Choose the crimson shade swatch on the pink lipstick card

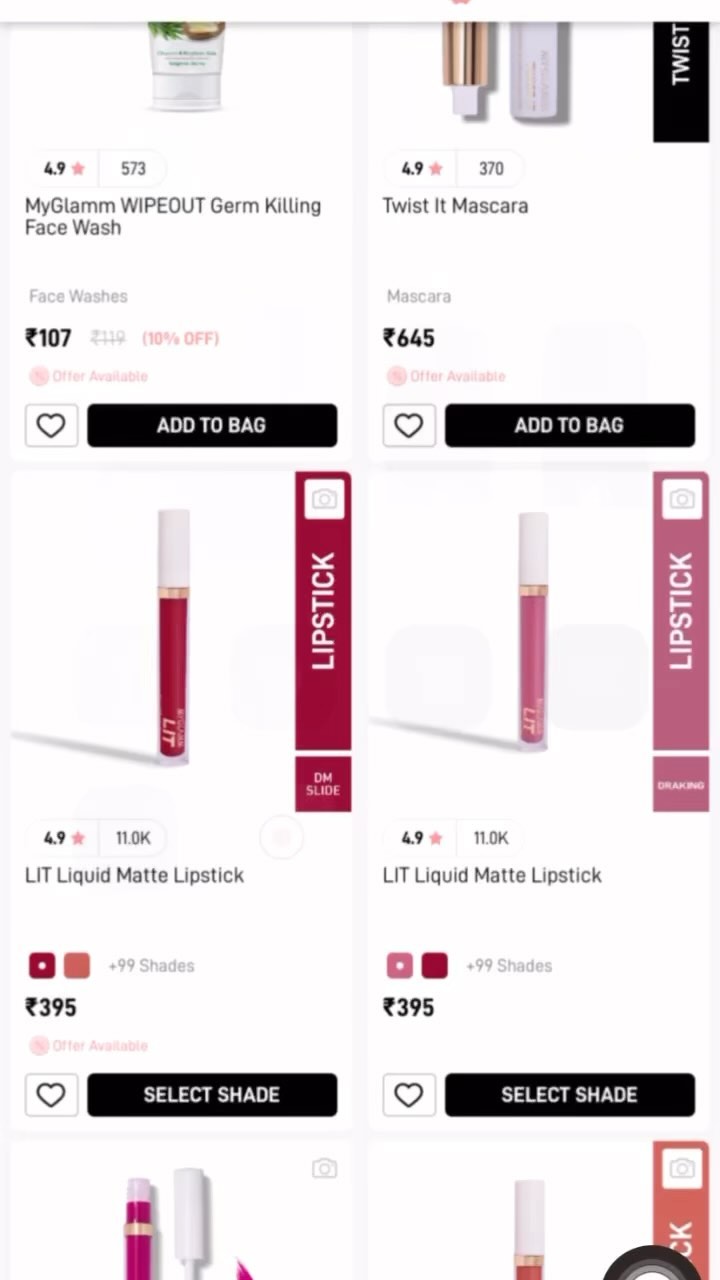434,966
